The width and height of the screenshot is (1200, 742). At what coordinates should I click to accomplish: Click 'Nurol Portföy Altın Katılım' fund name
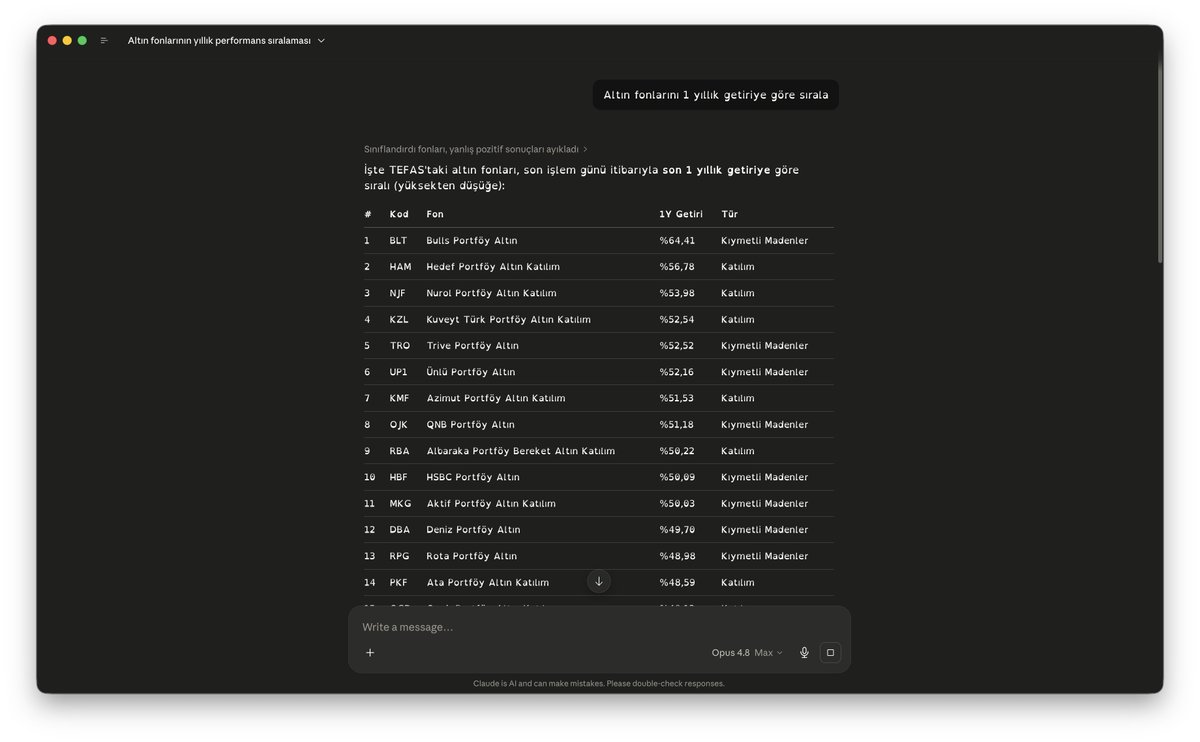[x=491, y=293]
